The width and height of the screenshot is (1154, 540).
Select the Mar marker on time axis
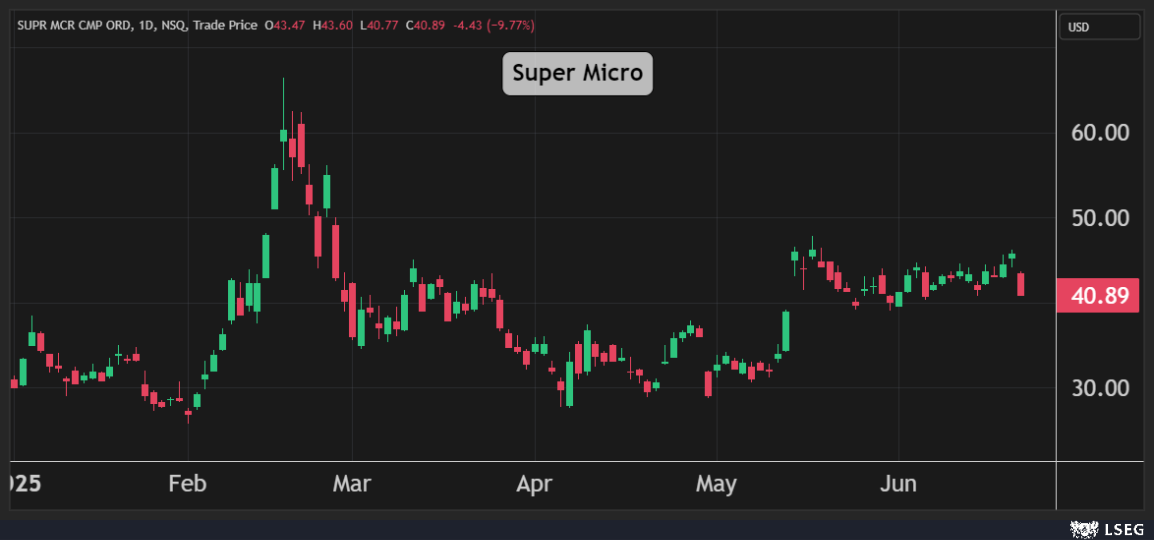coord(351,485)
